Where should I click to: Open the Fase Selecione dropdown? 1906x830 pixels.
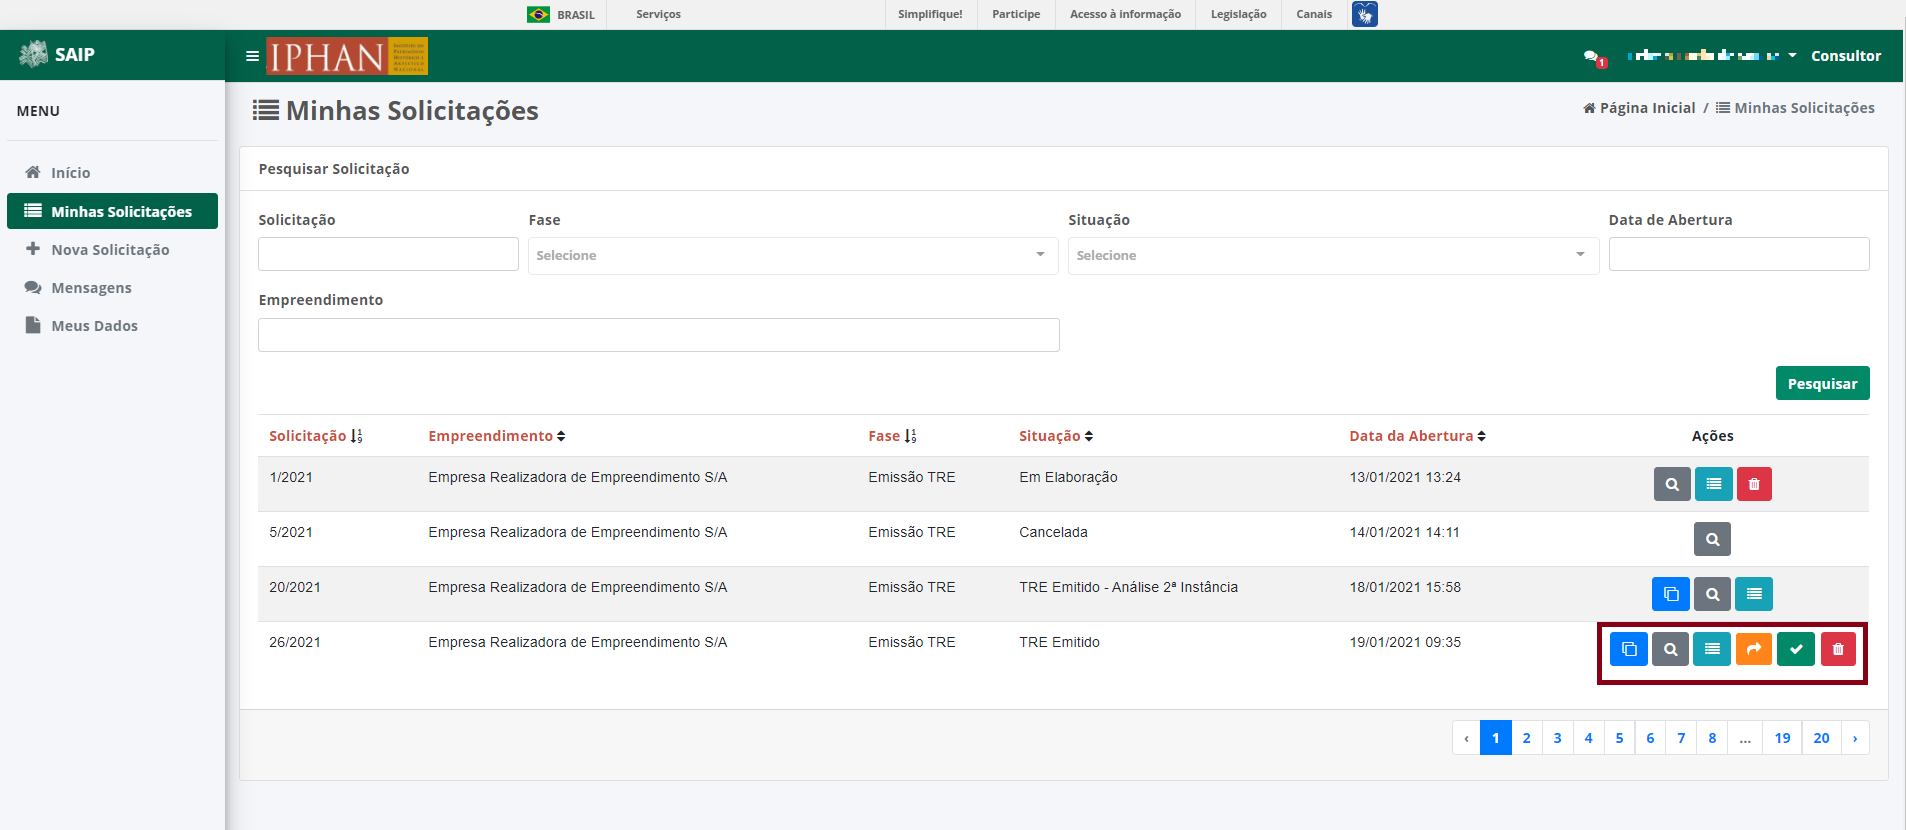pyautogui.click(x=793, y=255)
